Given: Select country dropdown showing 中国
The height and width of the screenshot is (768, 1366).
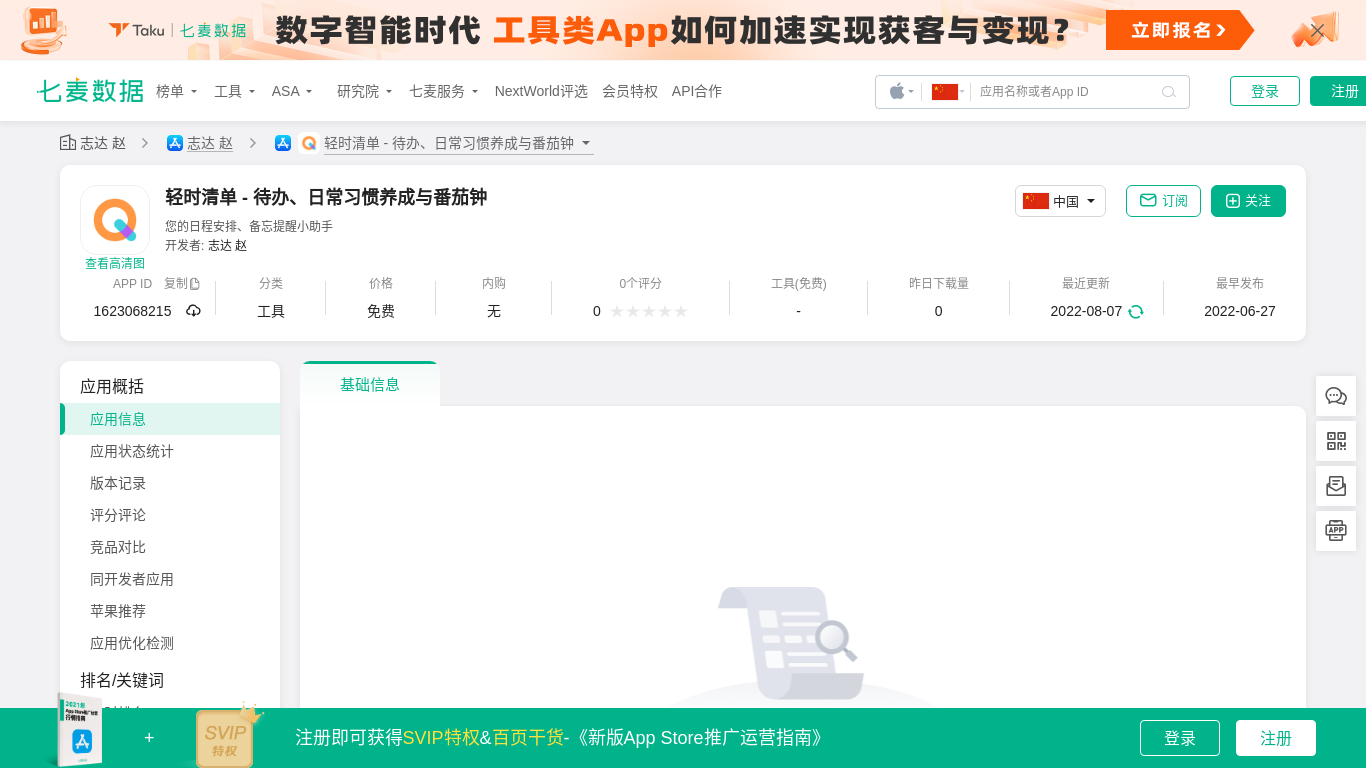Looking at the screenshot, I should (x=1060, y=201).
